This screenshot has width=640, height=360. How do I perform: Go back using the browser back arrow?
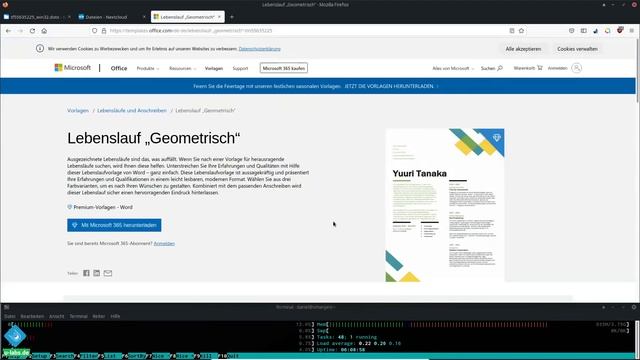click(9, 31)
